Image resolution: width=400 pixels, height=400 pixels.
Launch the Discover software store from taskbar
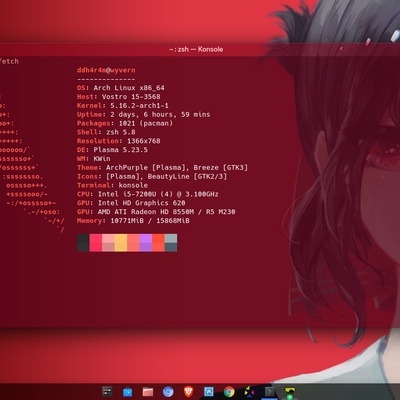pos(127,392)
